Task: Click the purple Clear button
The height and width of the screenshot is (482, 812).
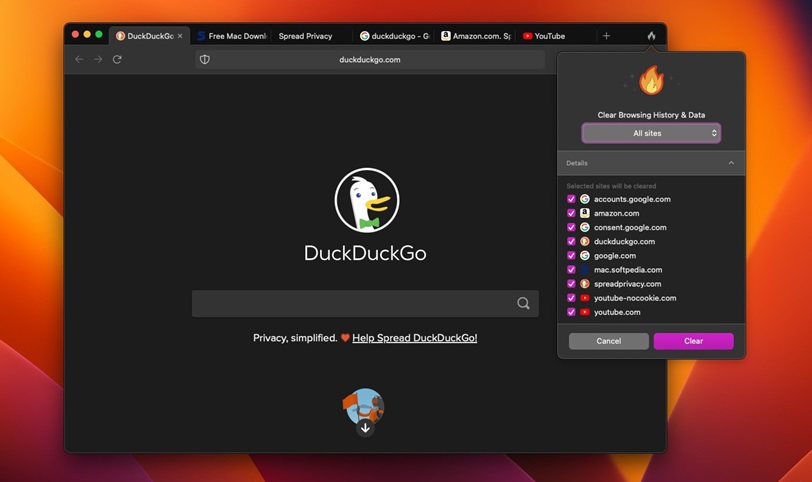Action: pyautogui.click(x=693, y=341)
